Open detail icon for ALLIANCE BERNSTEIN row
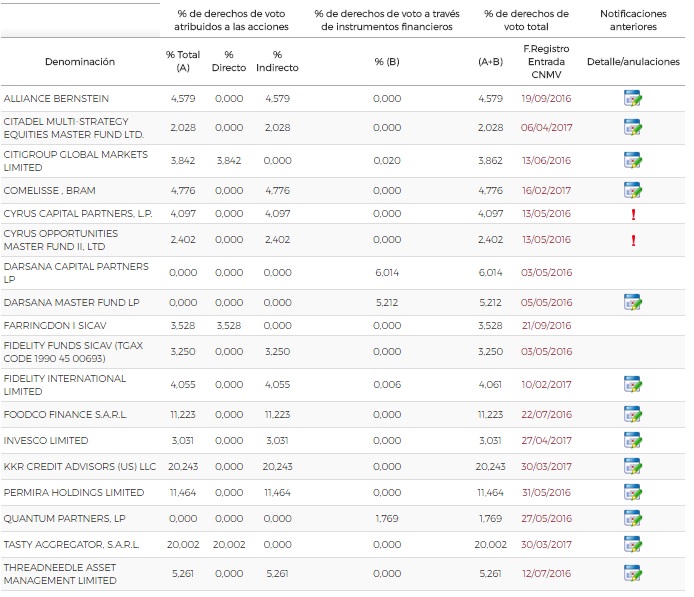 tap(632, 98)
